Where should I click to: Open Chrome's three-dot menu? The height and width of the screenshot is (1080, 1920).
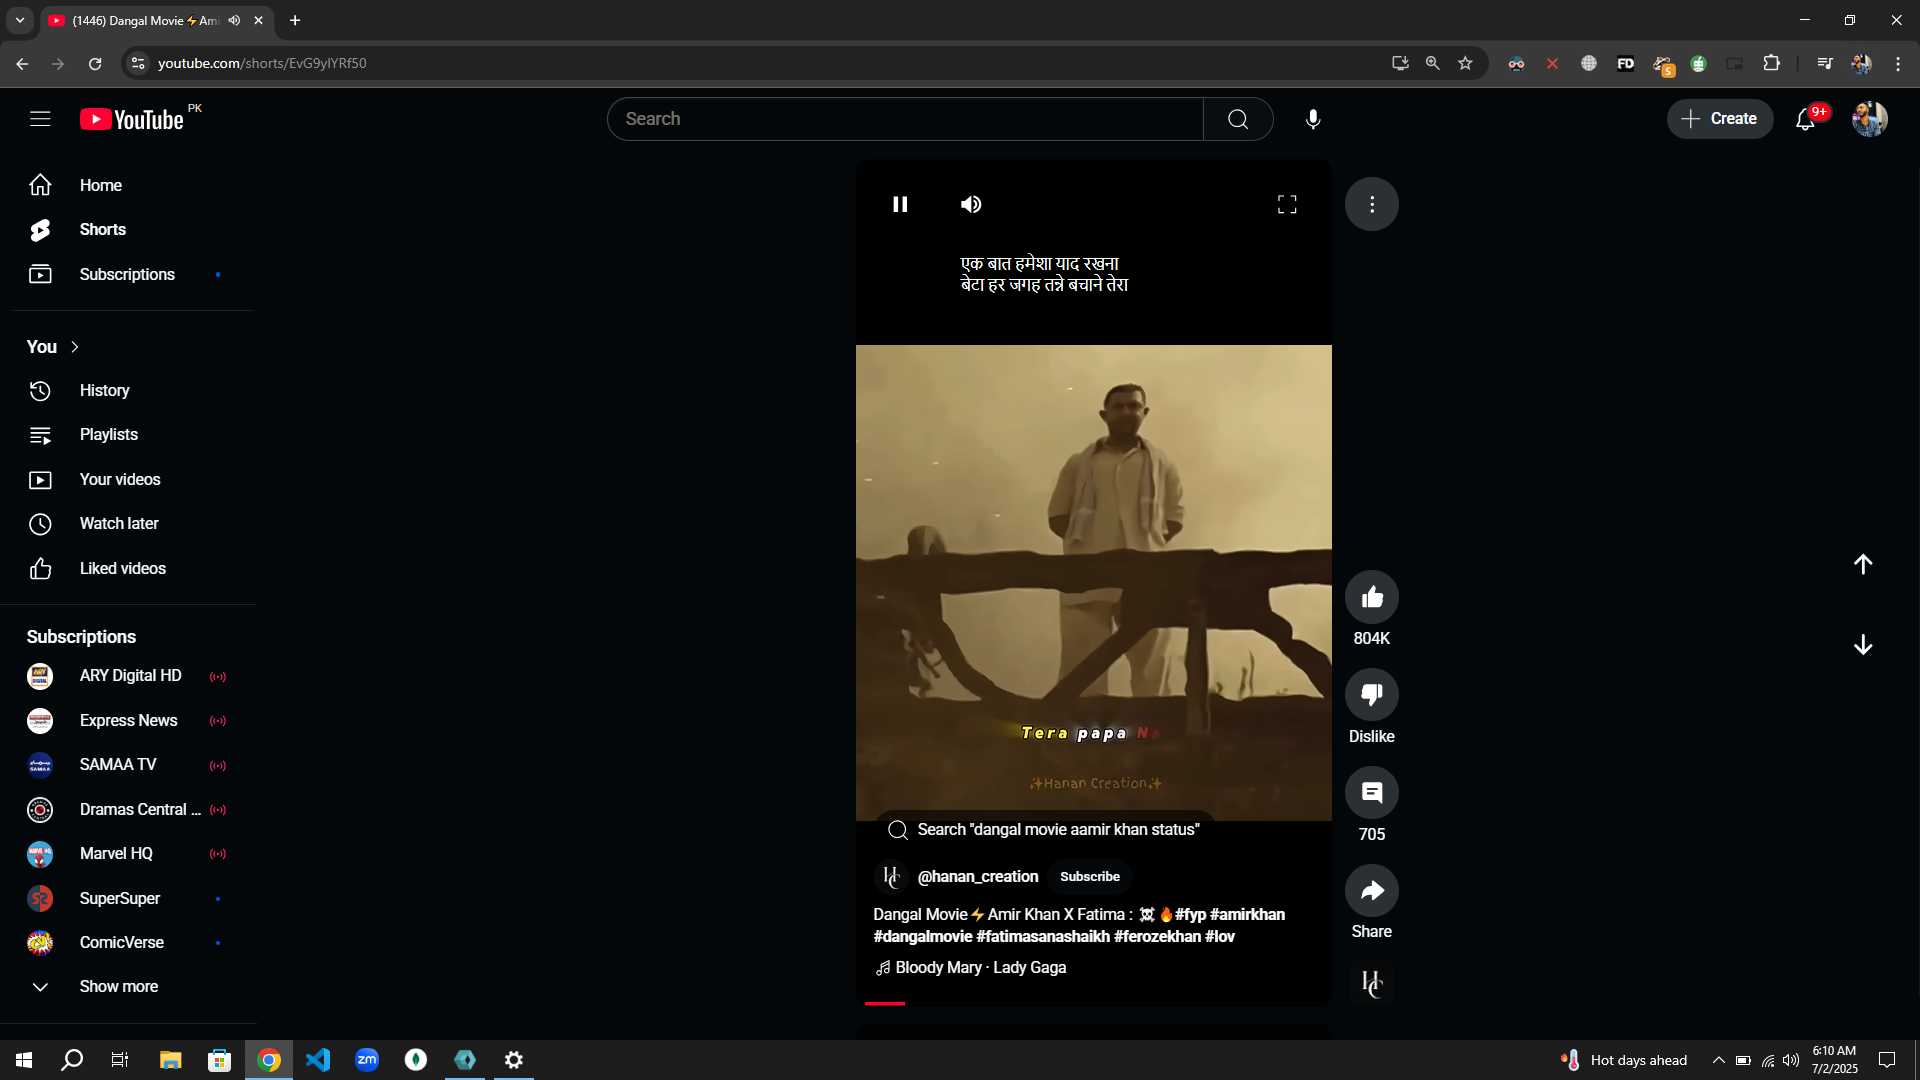[x=1897, y=63]
